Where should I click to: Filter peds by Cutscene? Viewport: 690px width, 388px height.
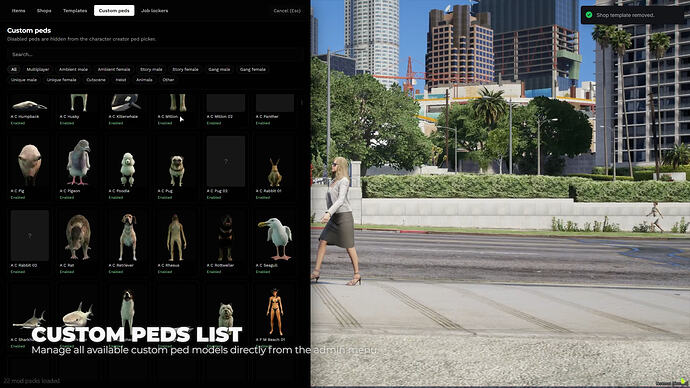pyautogui.click(x=96, y=80)
